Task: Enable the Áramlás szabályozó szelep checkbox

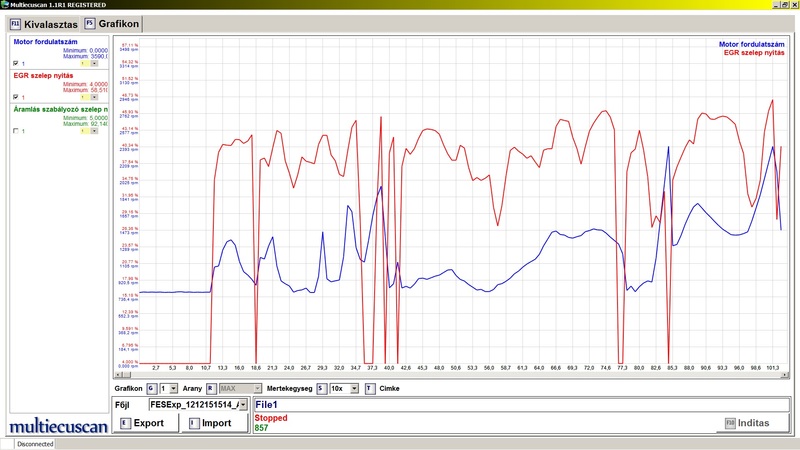Action: [16, 131]
